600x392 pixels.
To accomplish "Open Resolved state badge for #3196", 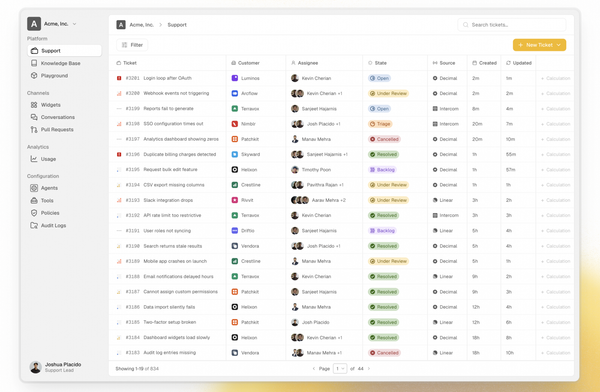I will tap(384, 154).
